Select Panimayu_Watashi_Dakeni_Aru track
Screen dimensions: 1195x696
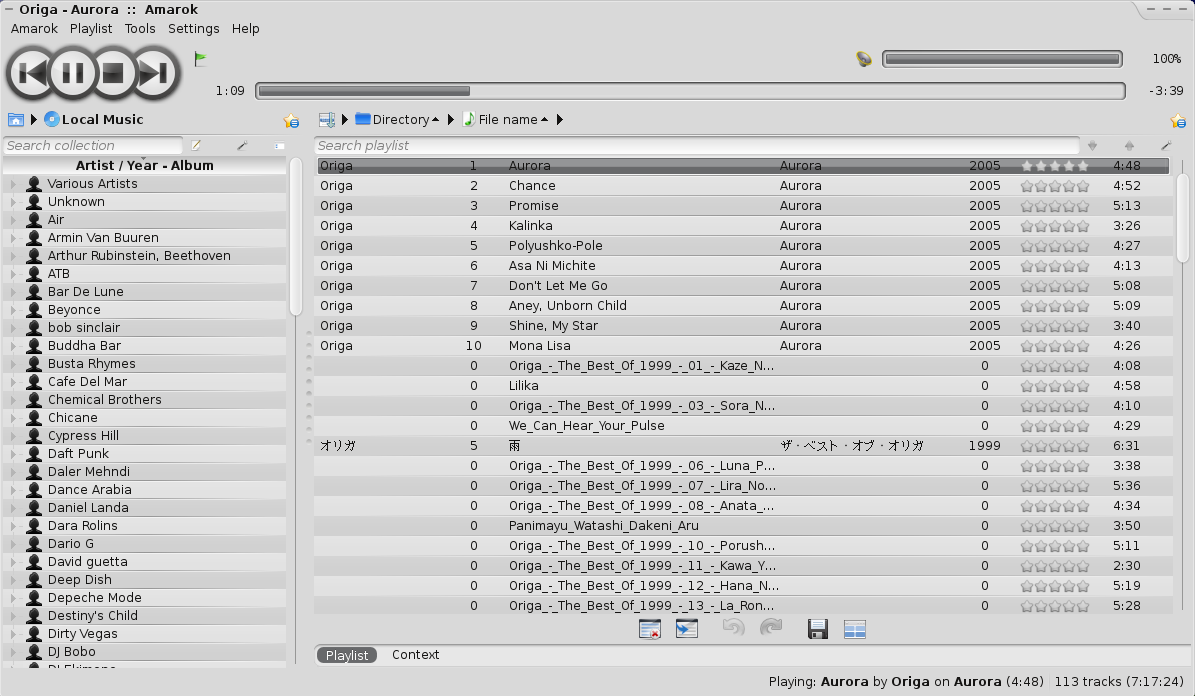[x=742, y=526]
